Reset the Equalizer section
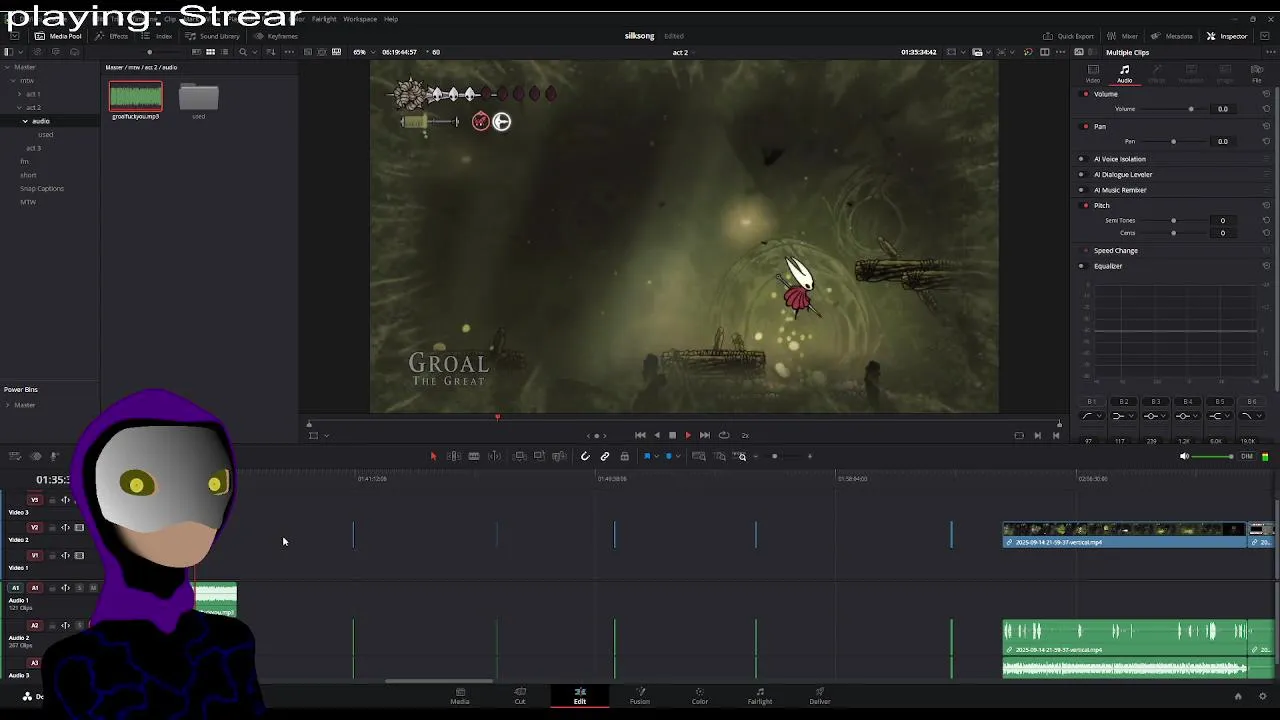Screen dimensions: 1280x720 (x=1268, y=266)
